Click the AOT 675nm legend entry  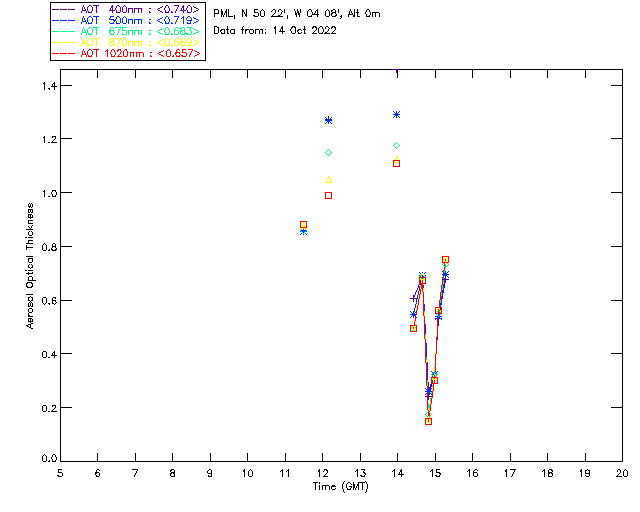(x=126, y=31)
